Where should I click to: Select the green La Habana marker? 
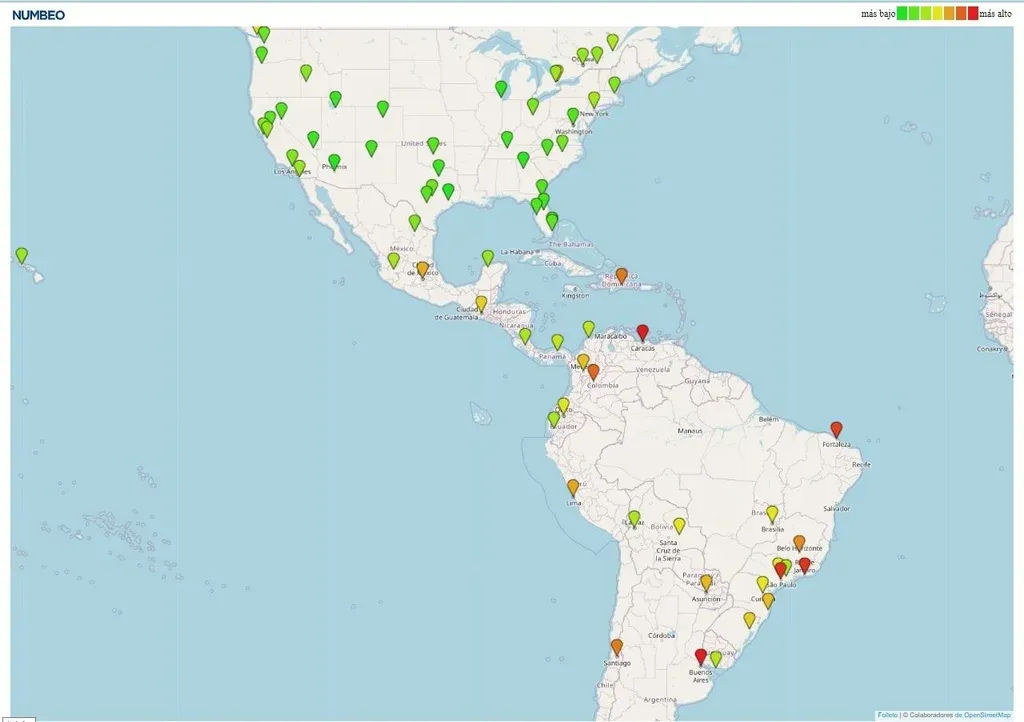tap(488, 257)
